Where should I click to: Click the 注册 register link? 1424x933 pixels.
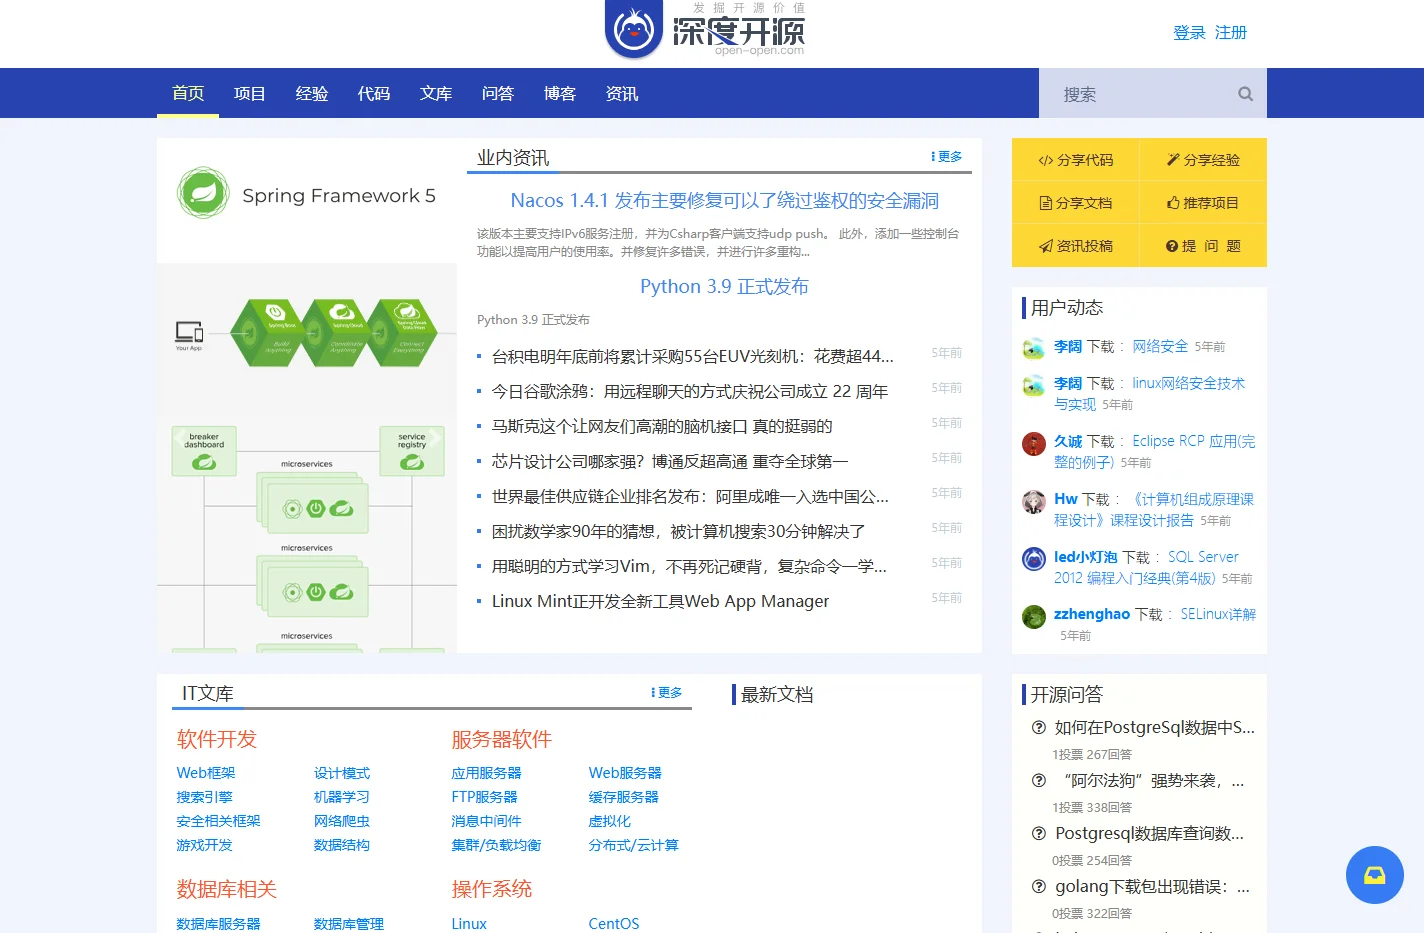pos(1231,33)
